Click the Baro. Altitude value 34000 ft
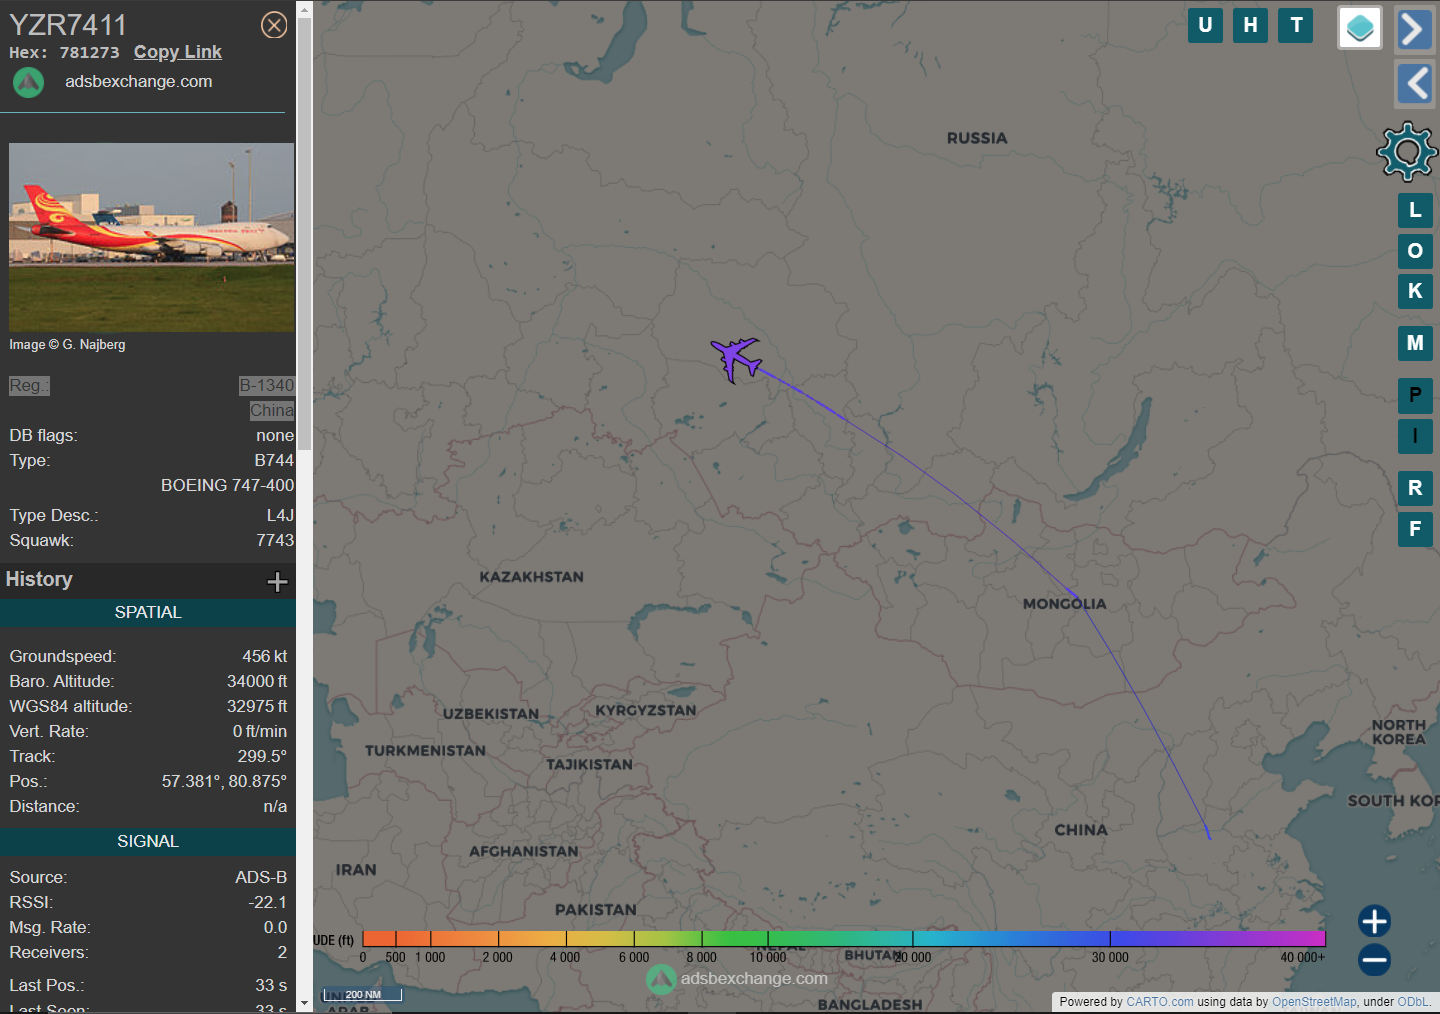This screenshot has width=1440, height=1014. click(x=257, y=682)
